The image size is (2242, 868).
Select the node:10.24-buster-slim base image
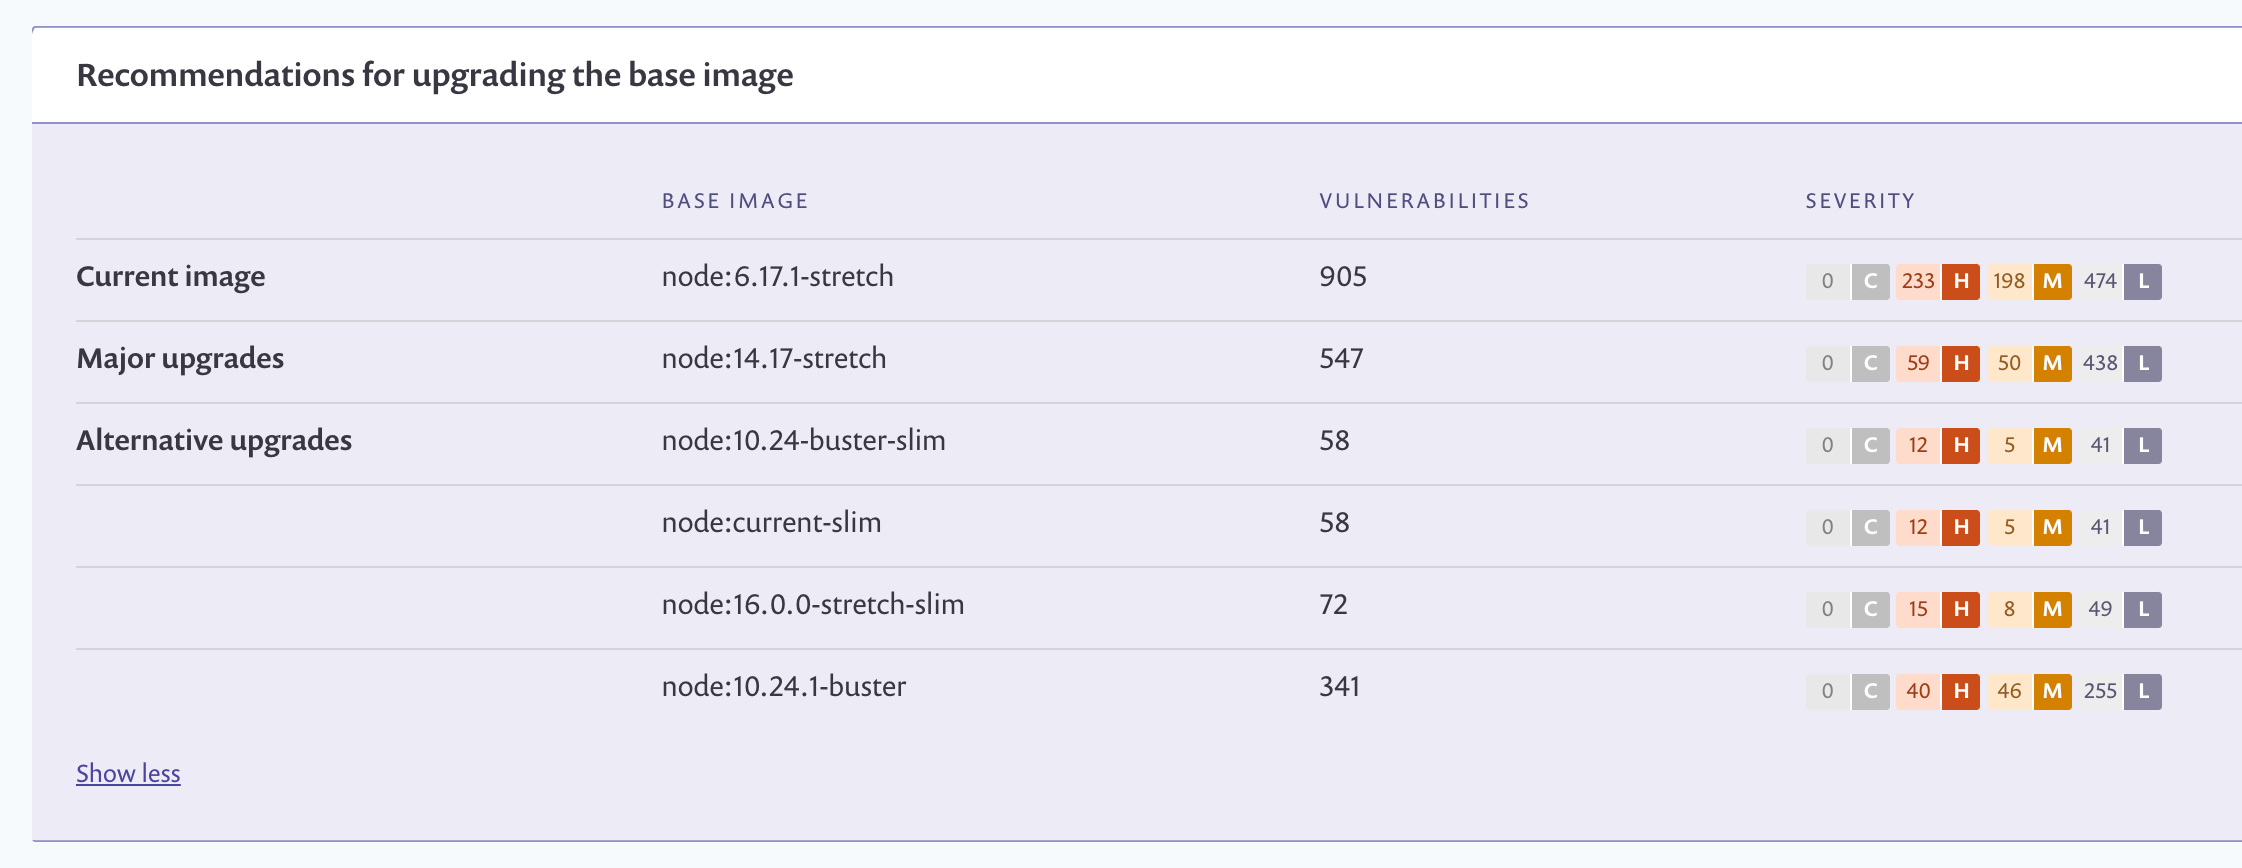click(803, 440)
